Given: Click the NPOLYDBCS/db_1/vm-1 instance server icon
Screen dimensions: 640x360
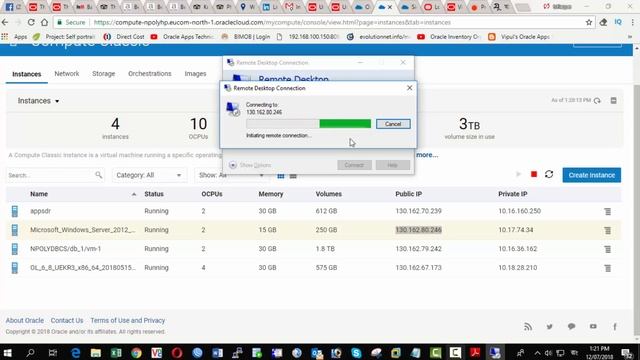Looking at the screenshot, I should coord(15,249).
